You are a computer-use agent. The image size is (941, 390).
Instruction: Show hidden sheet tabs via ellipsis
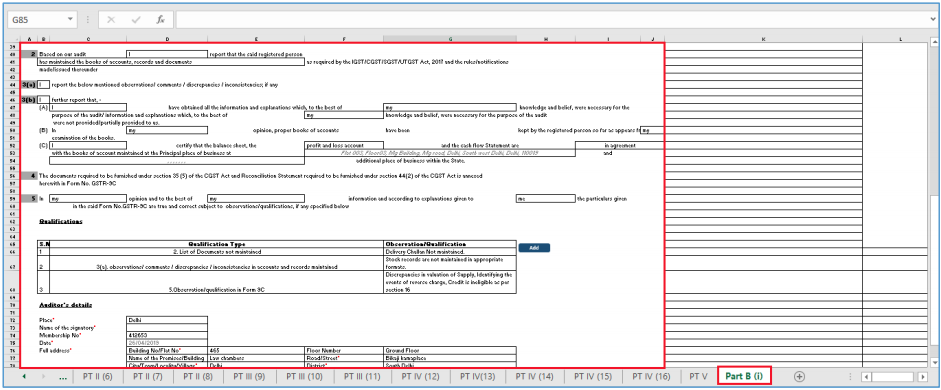62,376
